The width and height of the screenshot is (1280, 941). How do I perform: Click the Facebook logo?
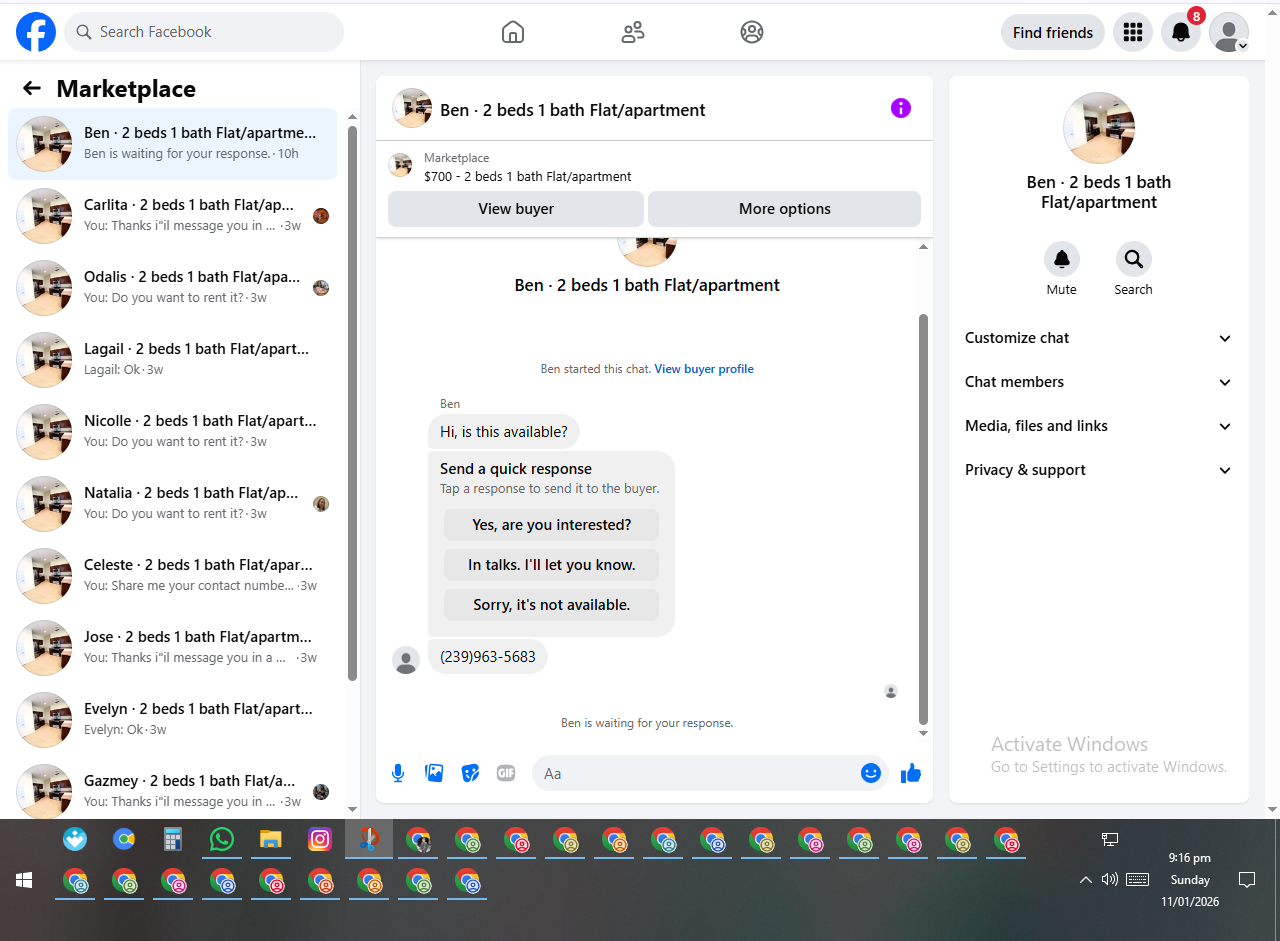coord(36,32)
